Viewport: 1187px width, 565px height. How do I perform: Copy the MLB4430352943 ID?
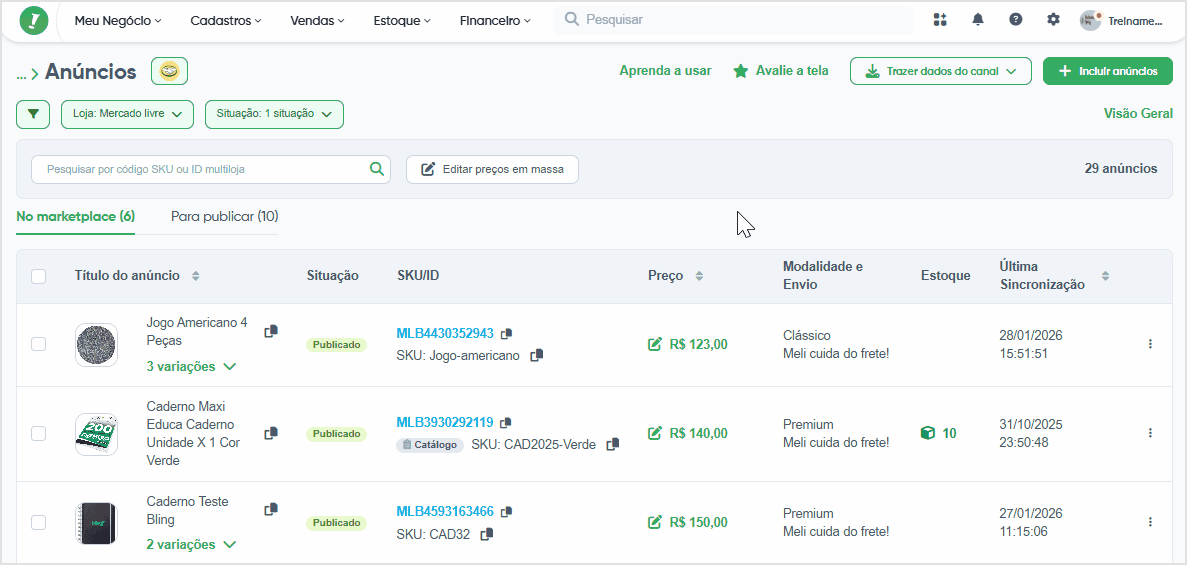506,333
